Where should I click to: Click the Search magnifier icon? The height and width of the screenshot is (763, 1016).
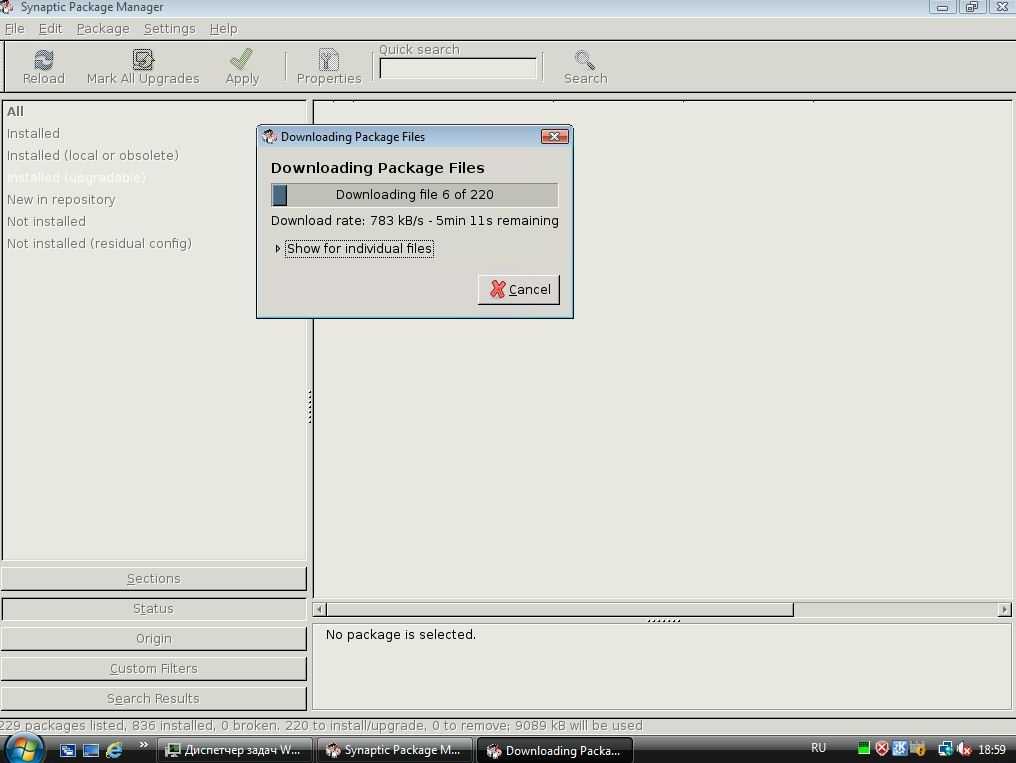(x=585, y=61)
